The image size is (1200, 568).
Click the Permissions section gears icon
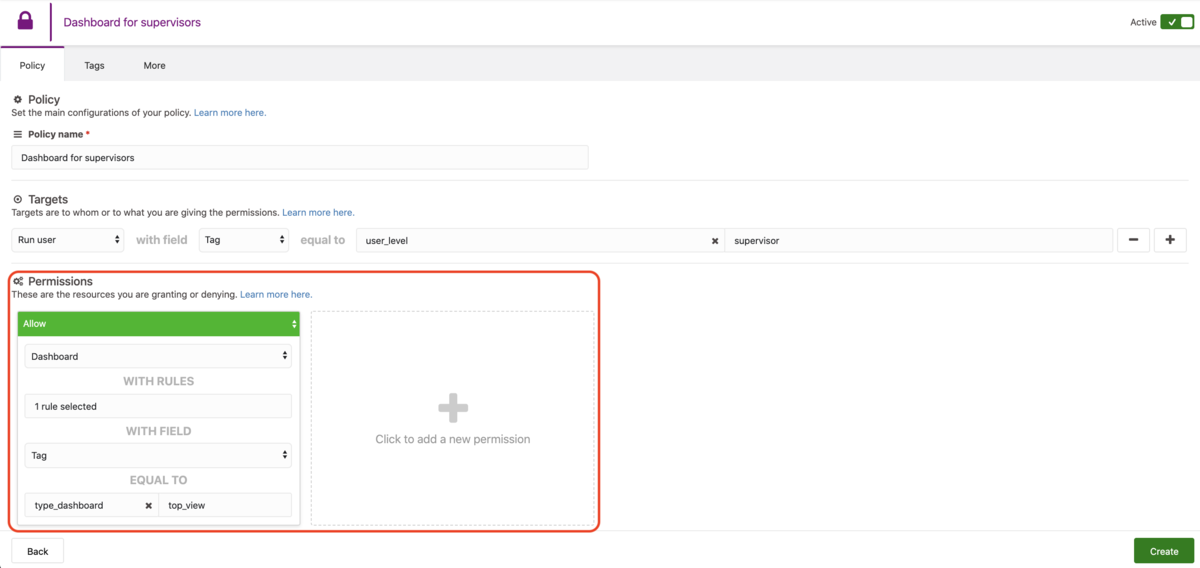point(18,282)
